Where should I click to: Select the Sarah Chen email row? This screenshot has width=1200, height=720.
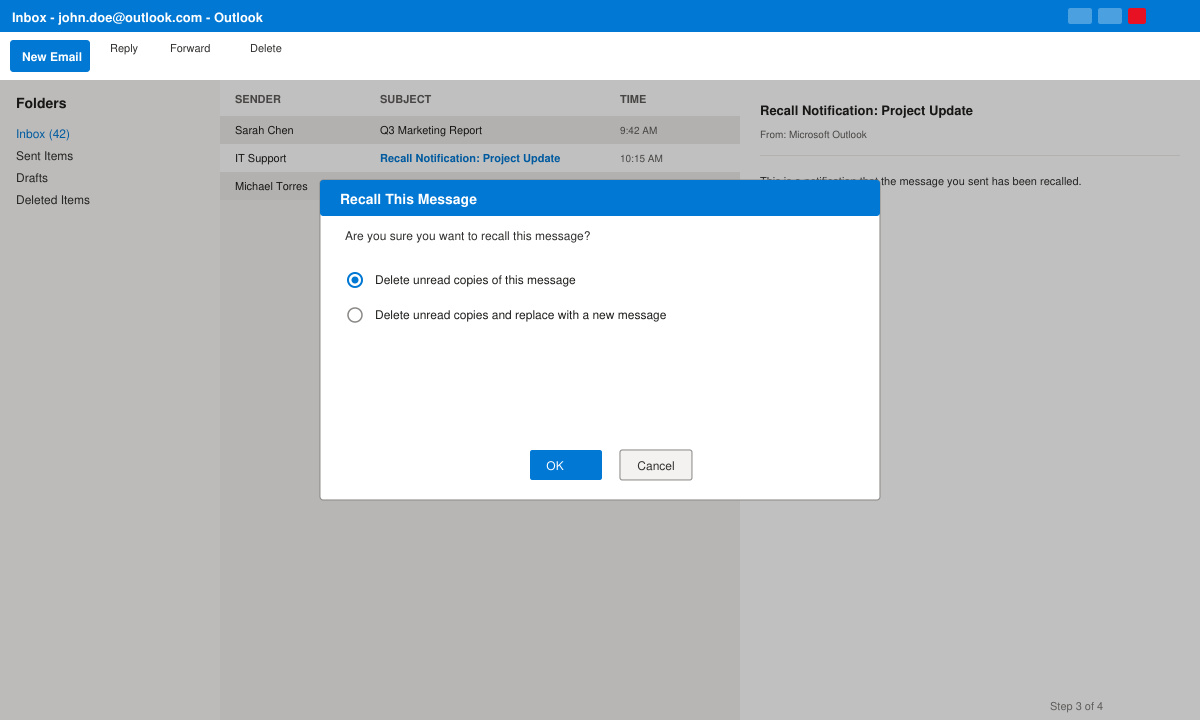(480, 130)
